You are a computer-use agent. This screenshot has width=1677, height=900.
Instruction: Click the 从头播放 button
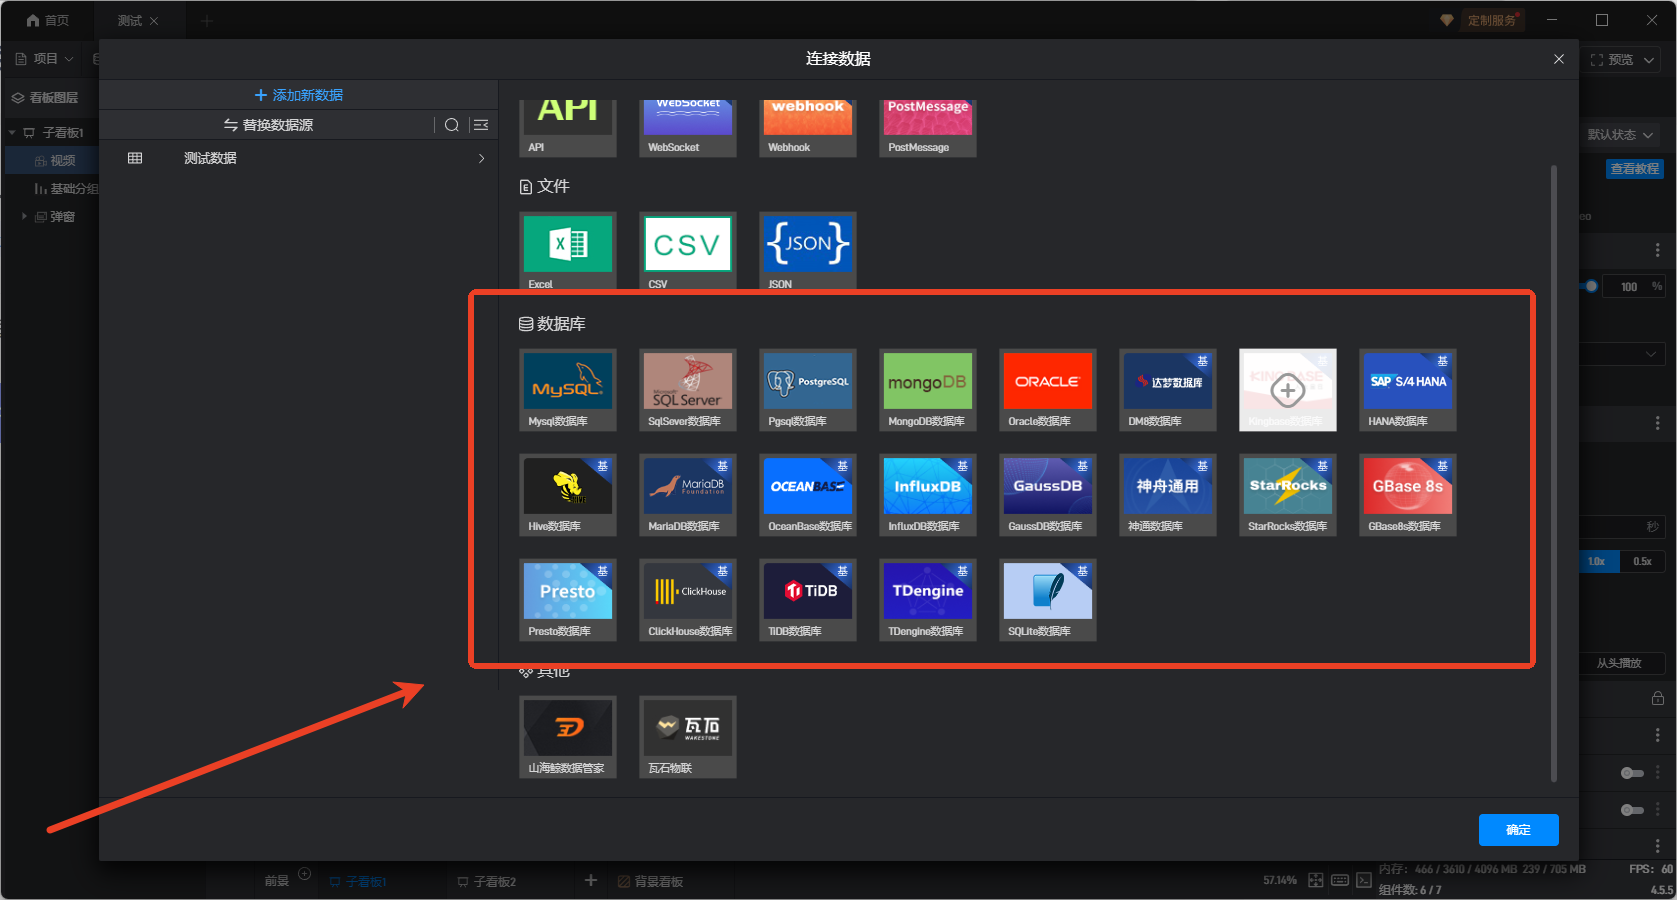point(1619,663)
